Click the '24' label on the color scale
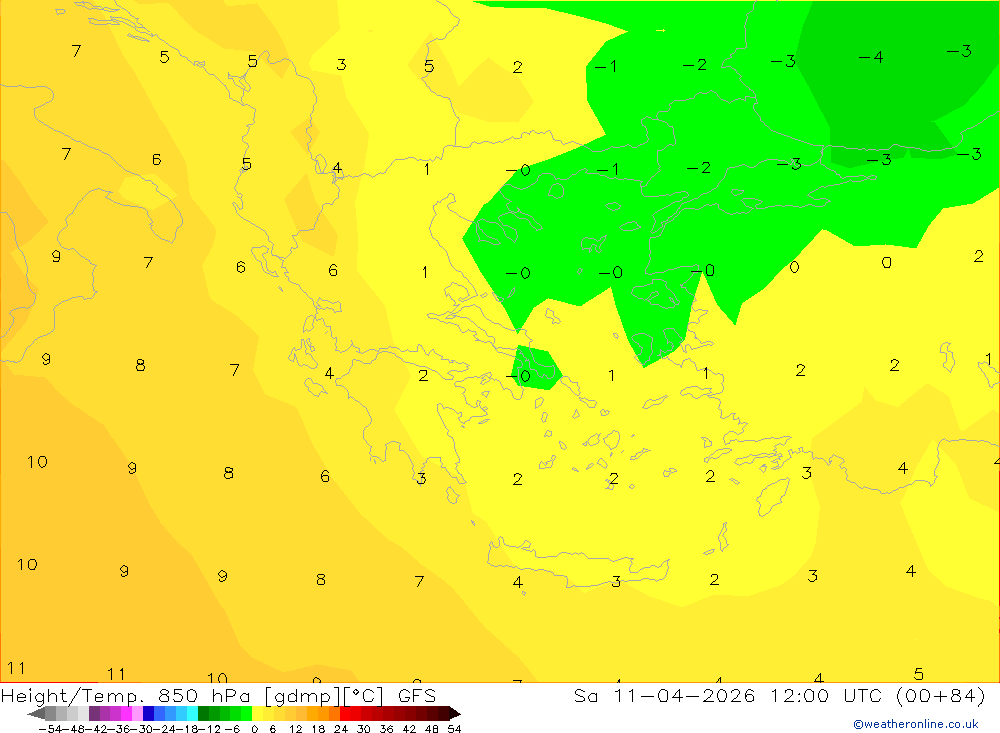 click(341, 729)
